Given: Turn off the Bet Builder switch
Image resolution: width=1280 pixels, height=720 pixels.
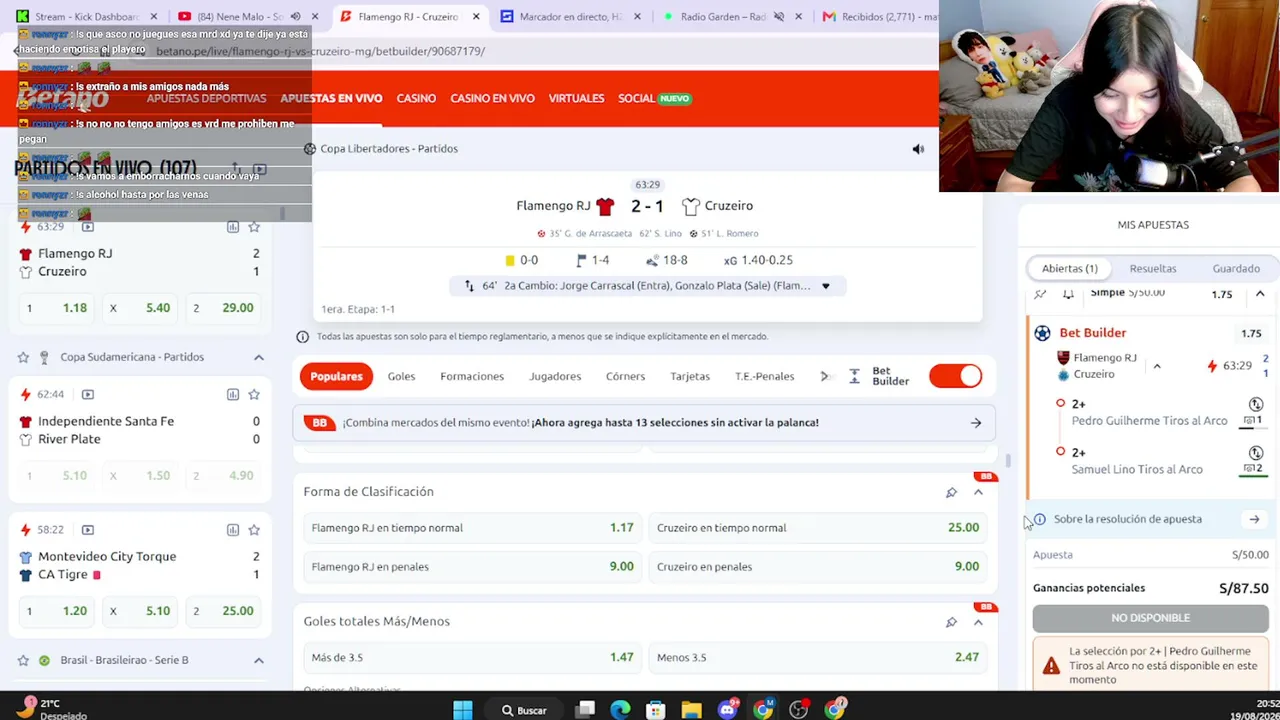Looking at the screenshot, I should [x=956, y=376].
